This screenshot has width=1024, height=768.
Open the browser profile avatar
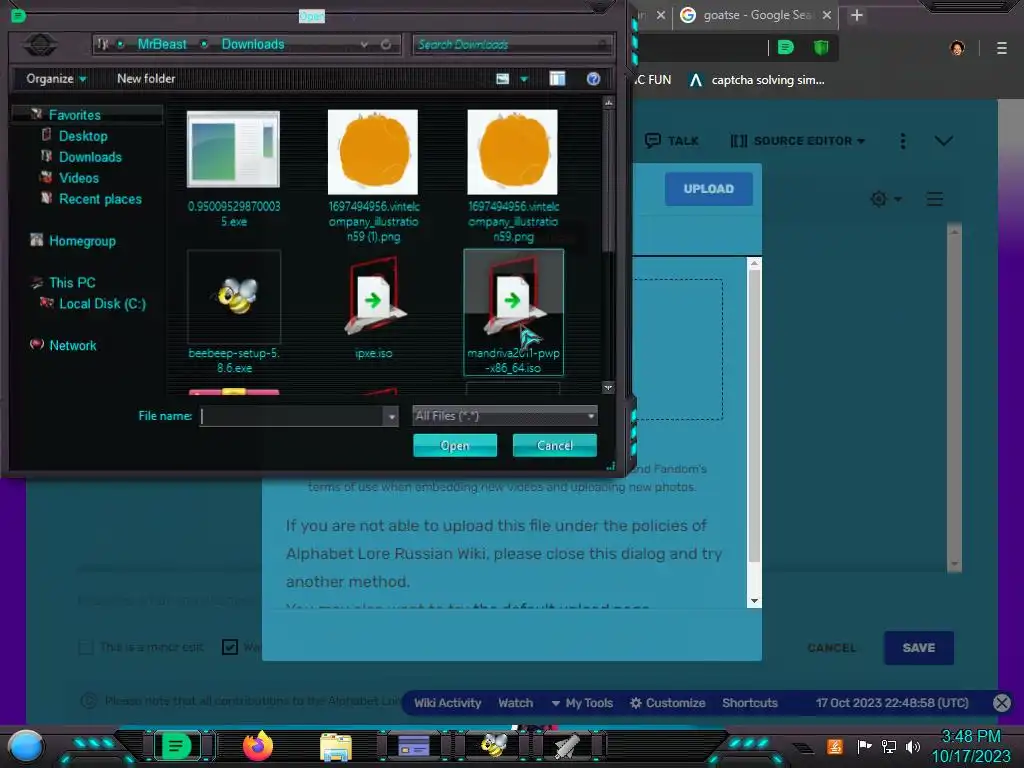coord(957,48)
